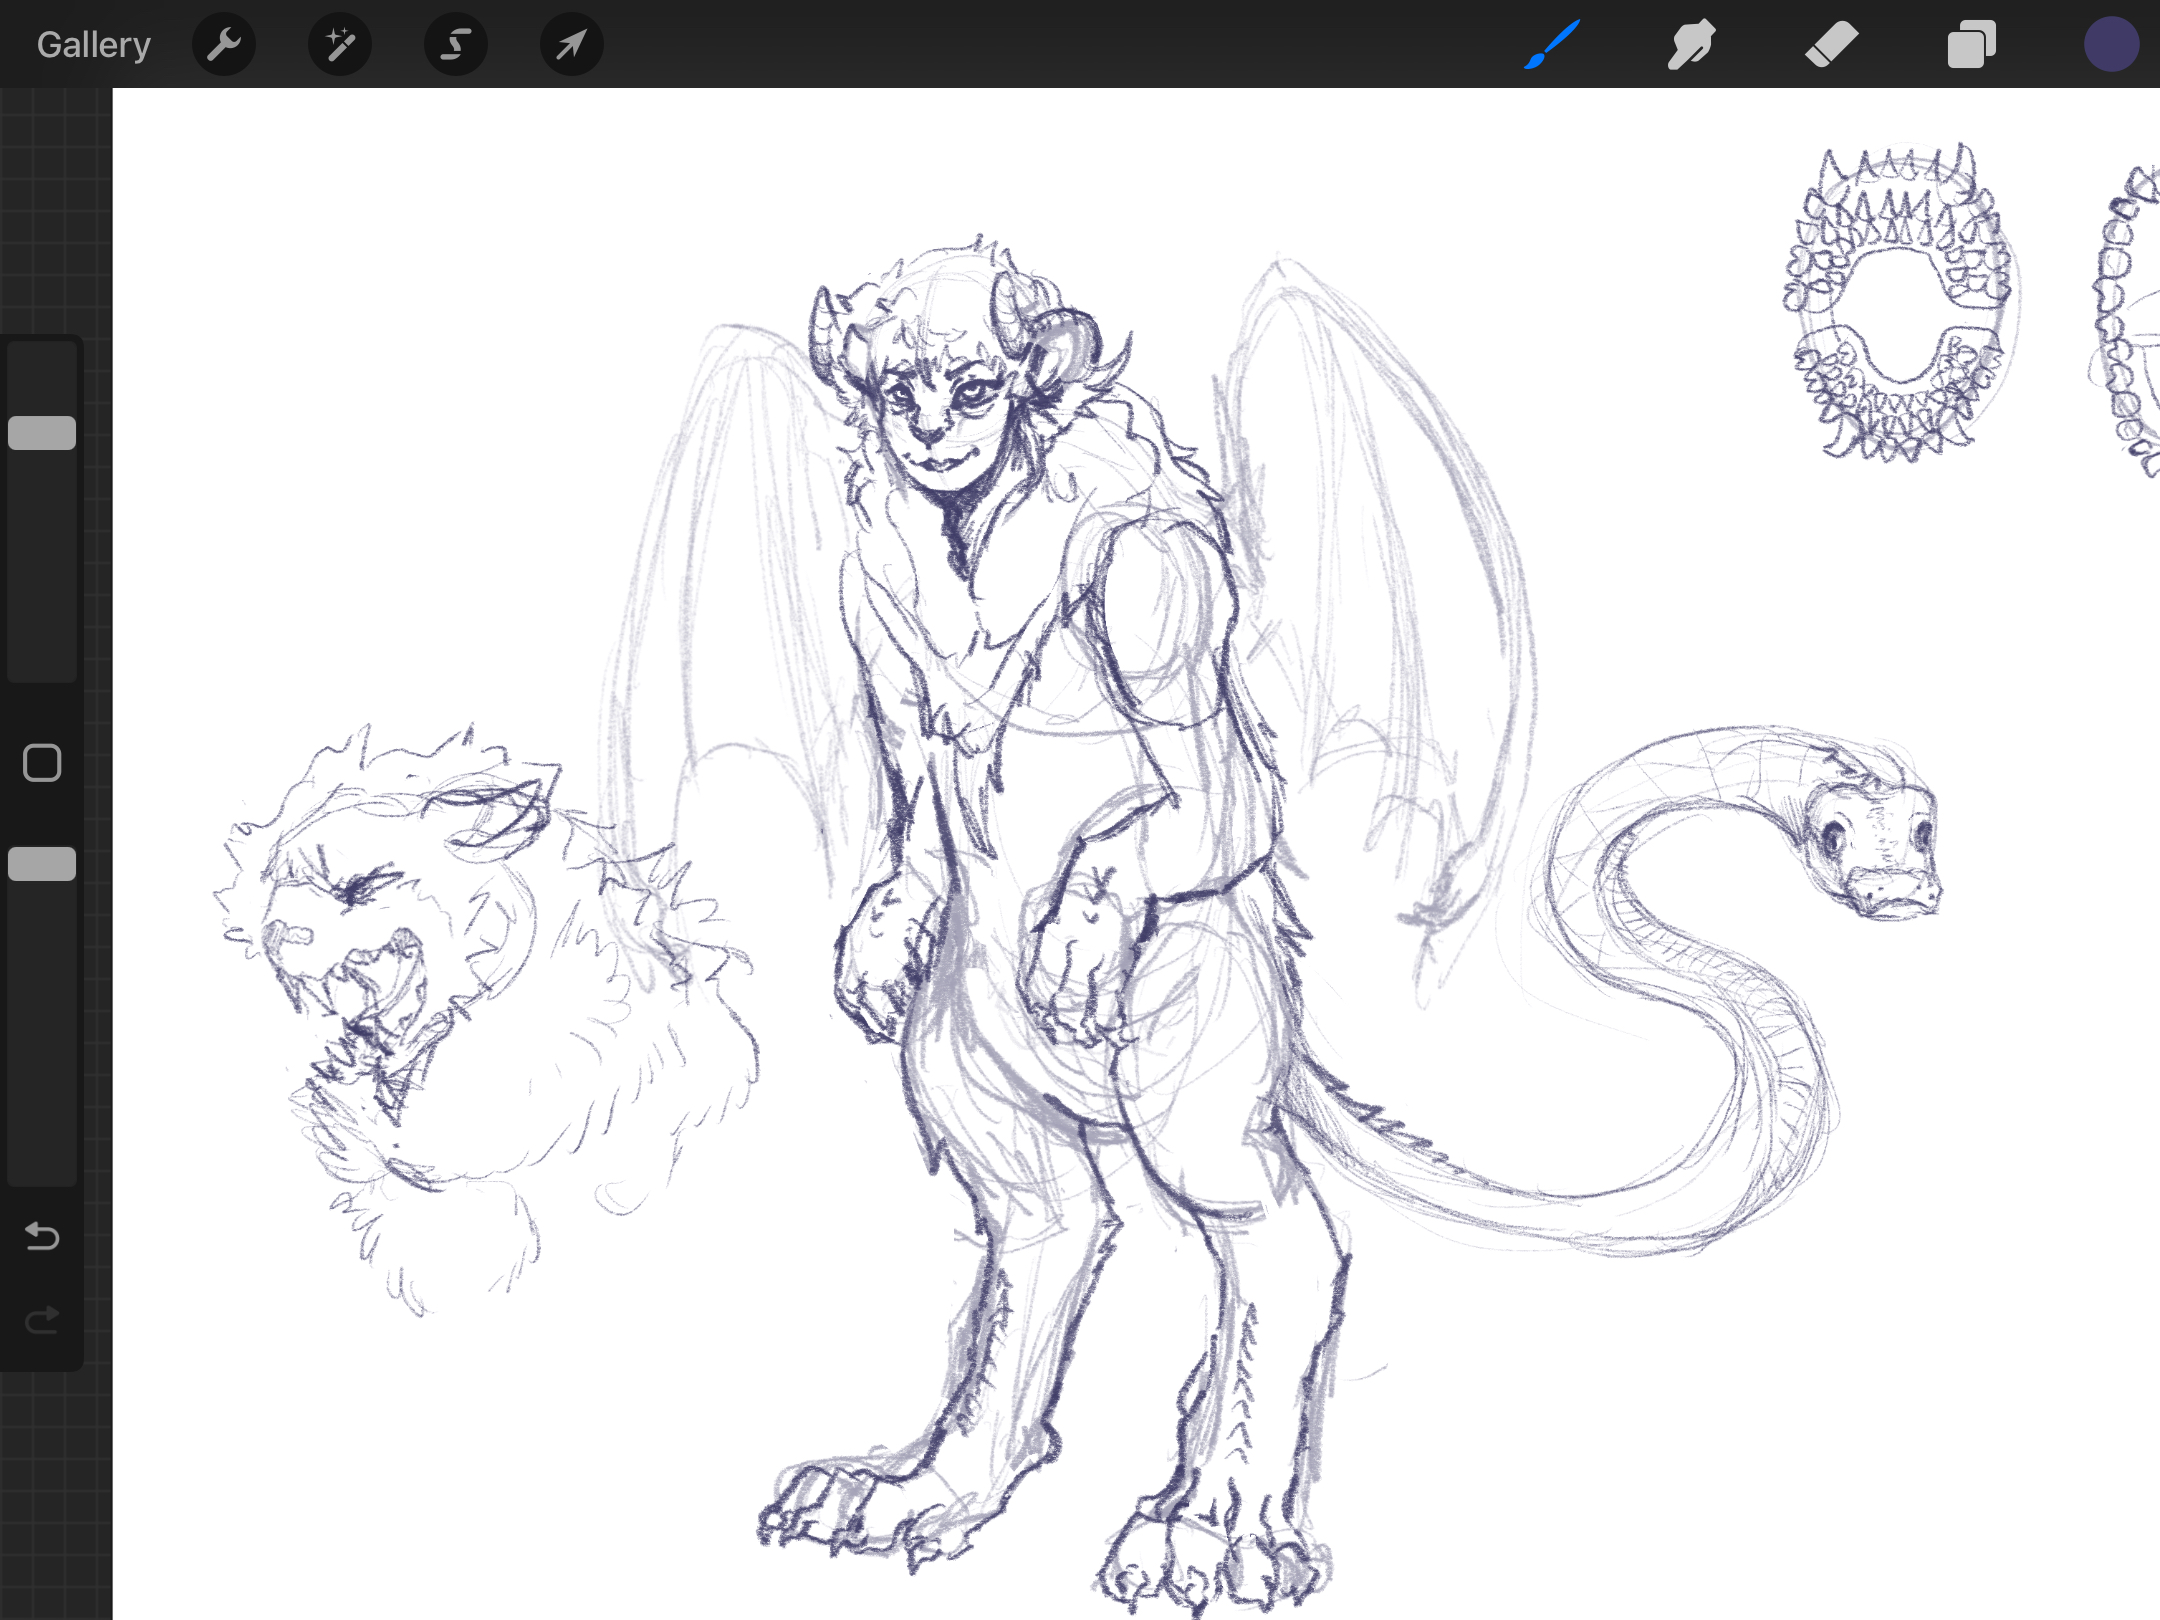Open the Actions wrench menu

[224, 45]
